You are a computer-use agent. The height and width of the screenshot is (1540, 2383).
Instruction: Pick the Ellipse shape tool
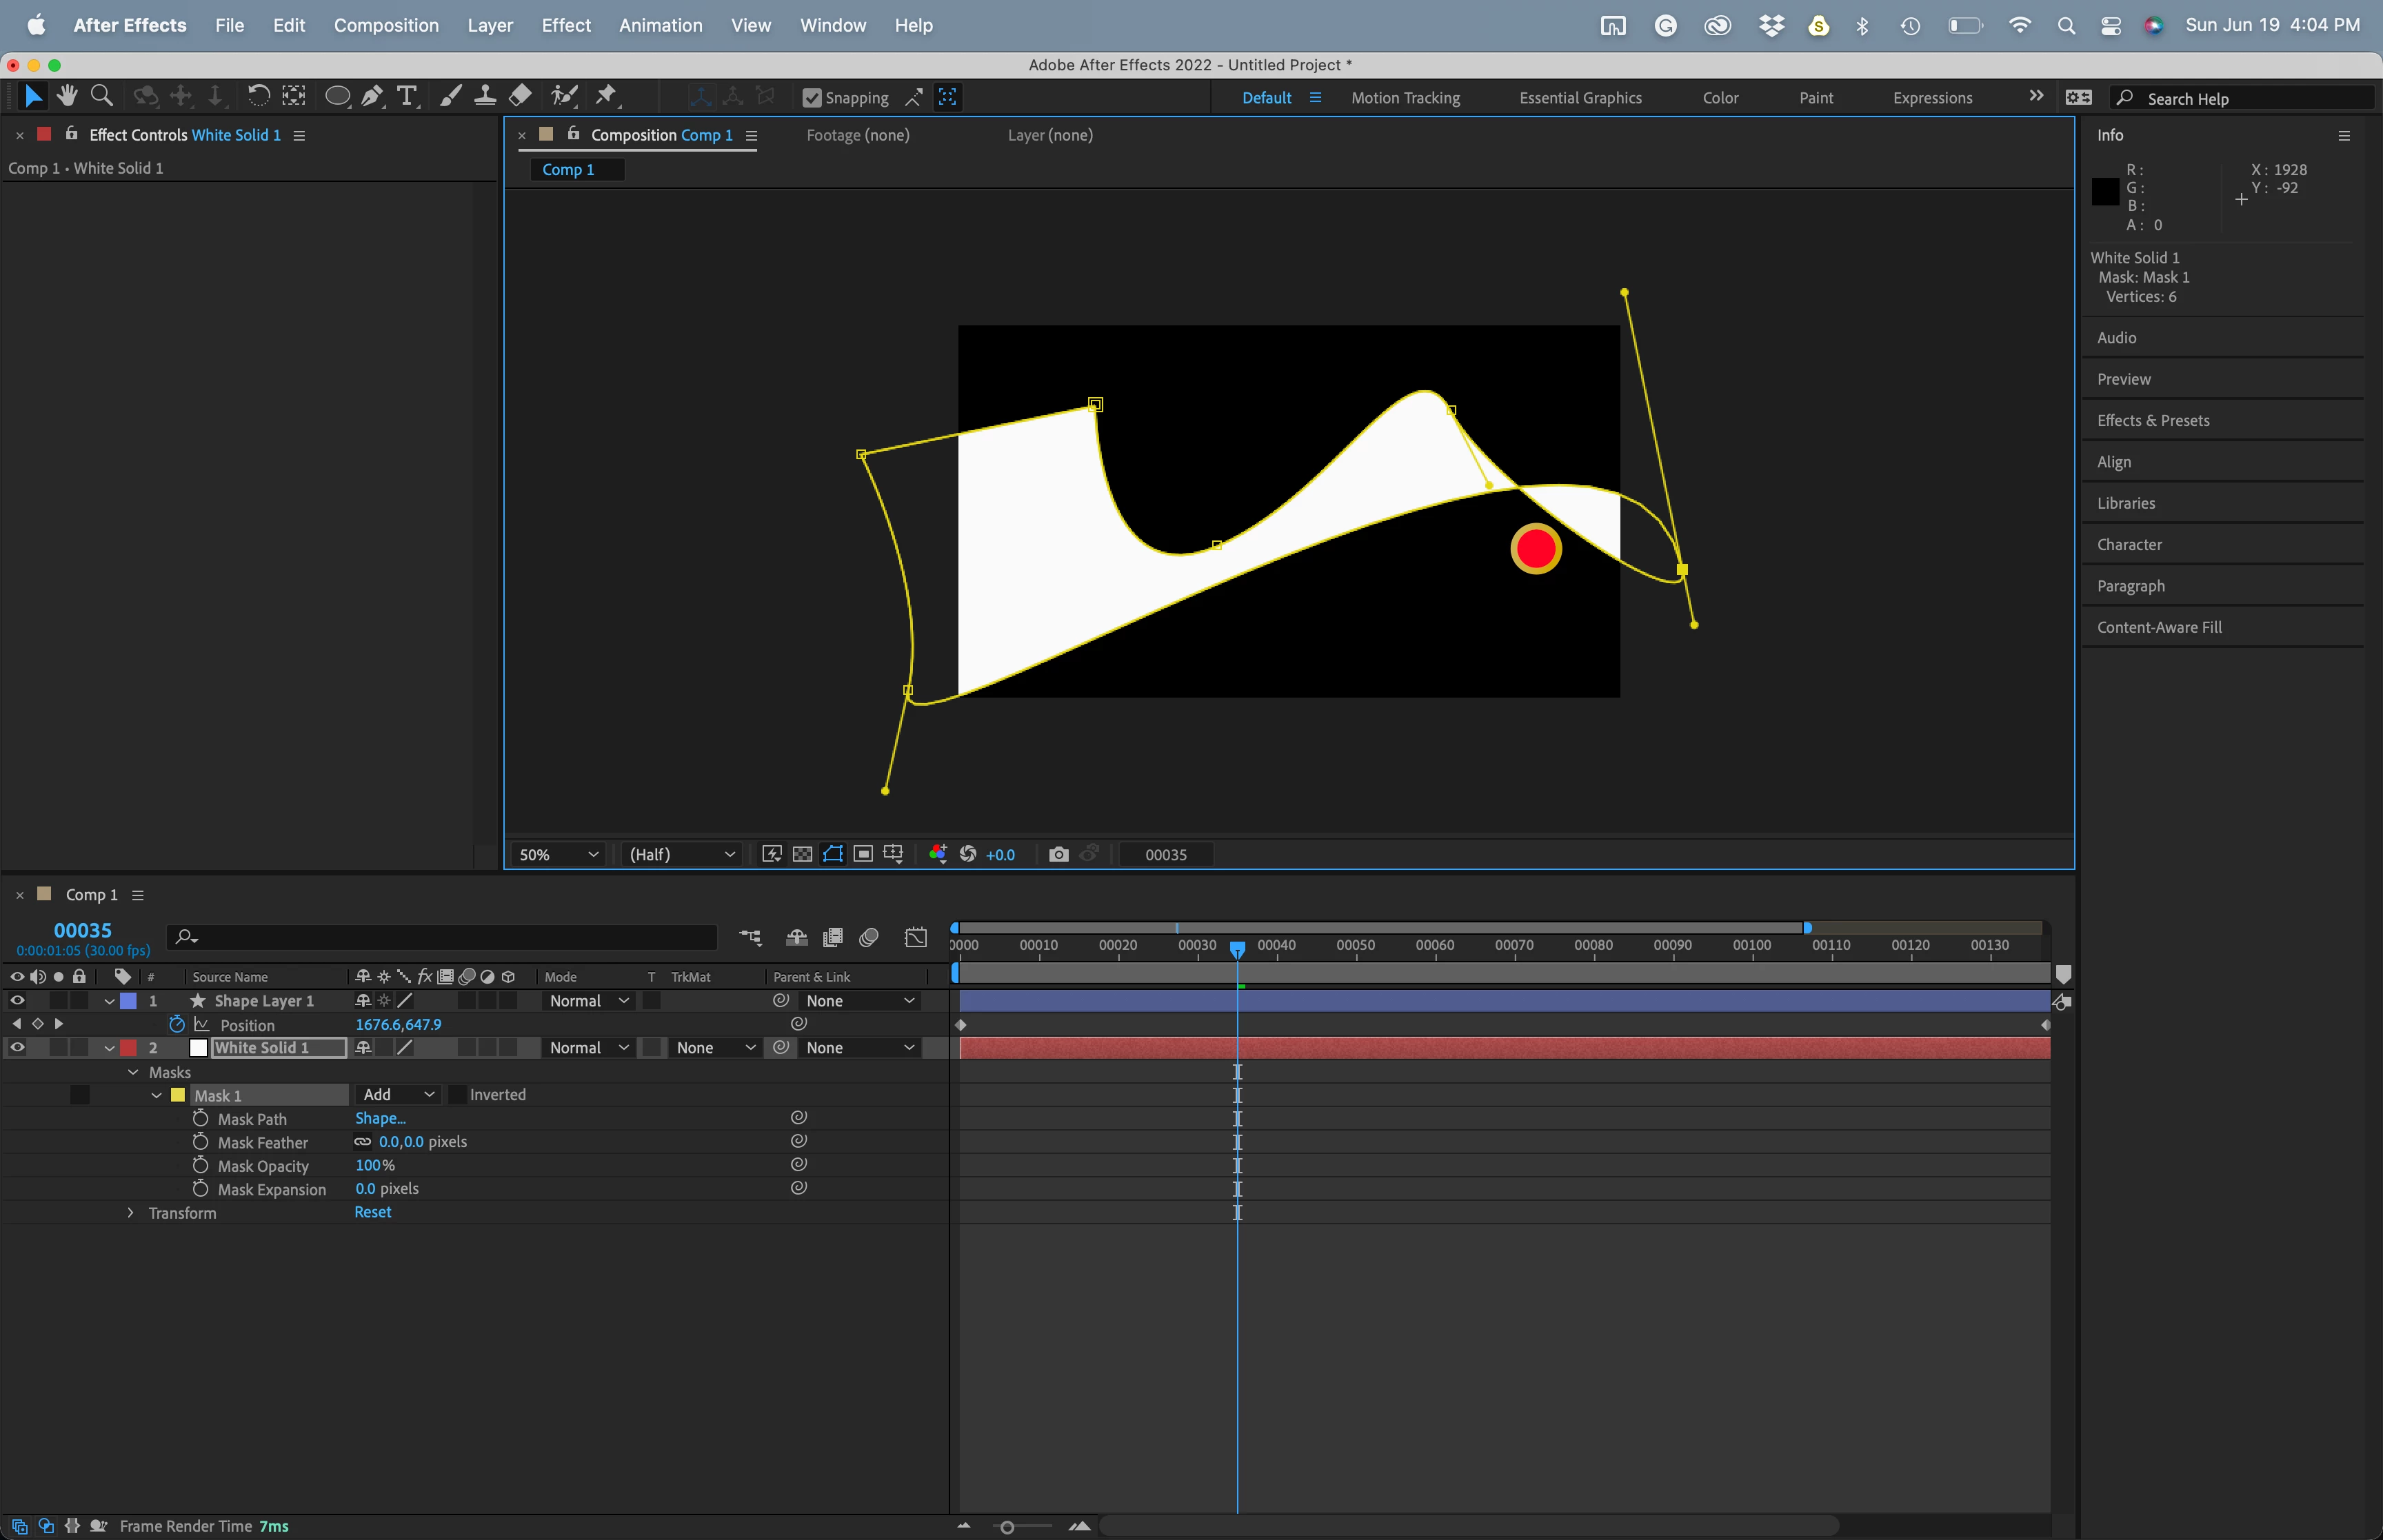point(337,96)
